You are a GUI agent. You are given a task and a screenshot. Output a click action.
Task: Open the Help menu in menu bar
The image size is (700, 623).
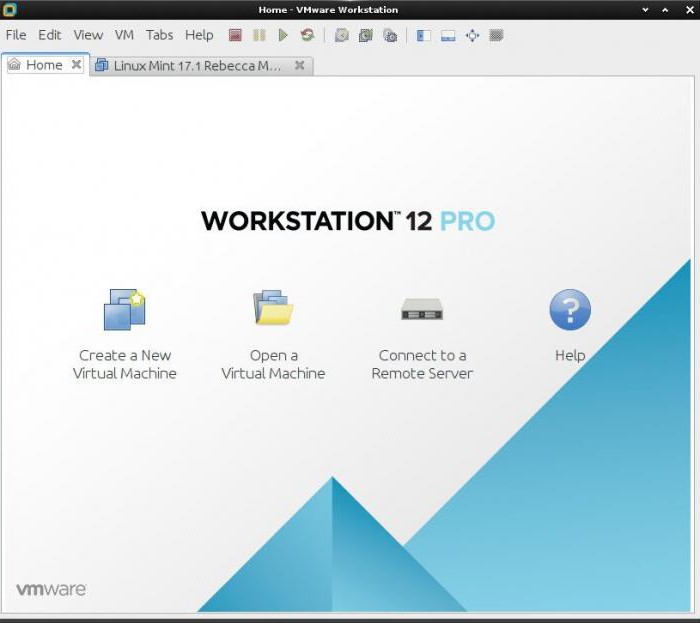click(x=199, y=35)
